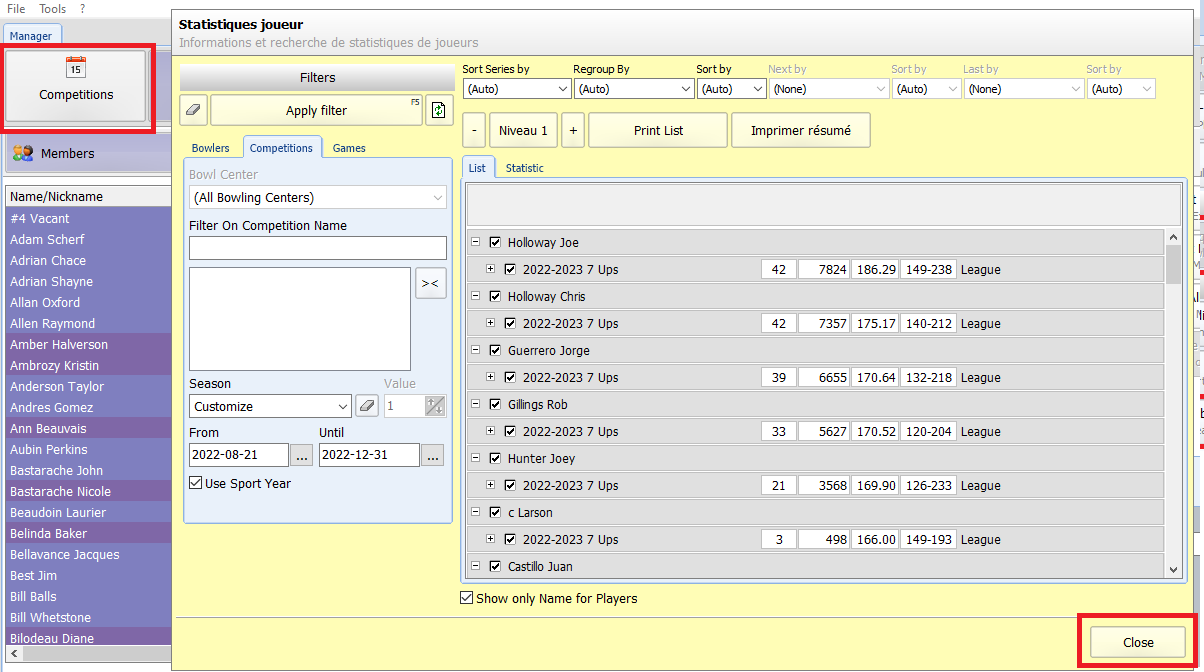This screenshot has width=1204, height=672.
Task: Click the Value spinner arrows
Action: (x=435, y=406)
